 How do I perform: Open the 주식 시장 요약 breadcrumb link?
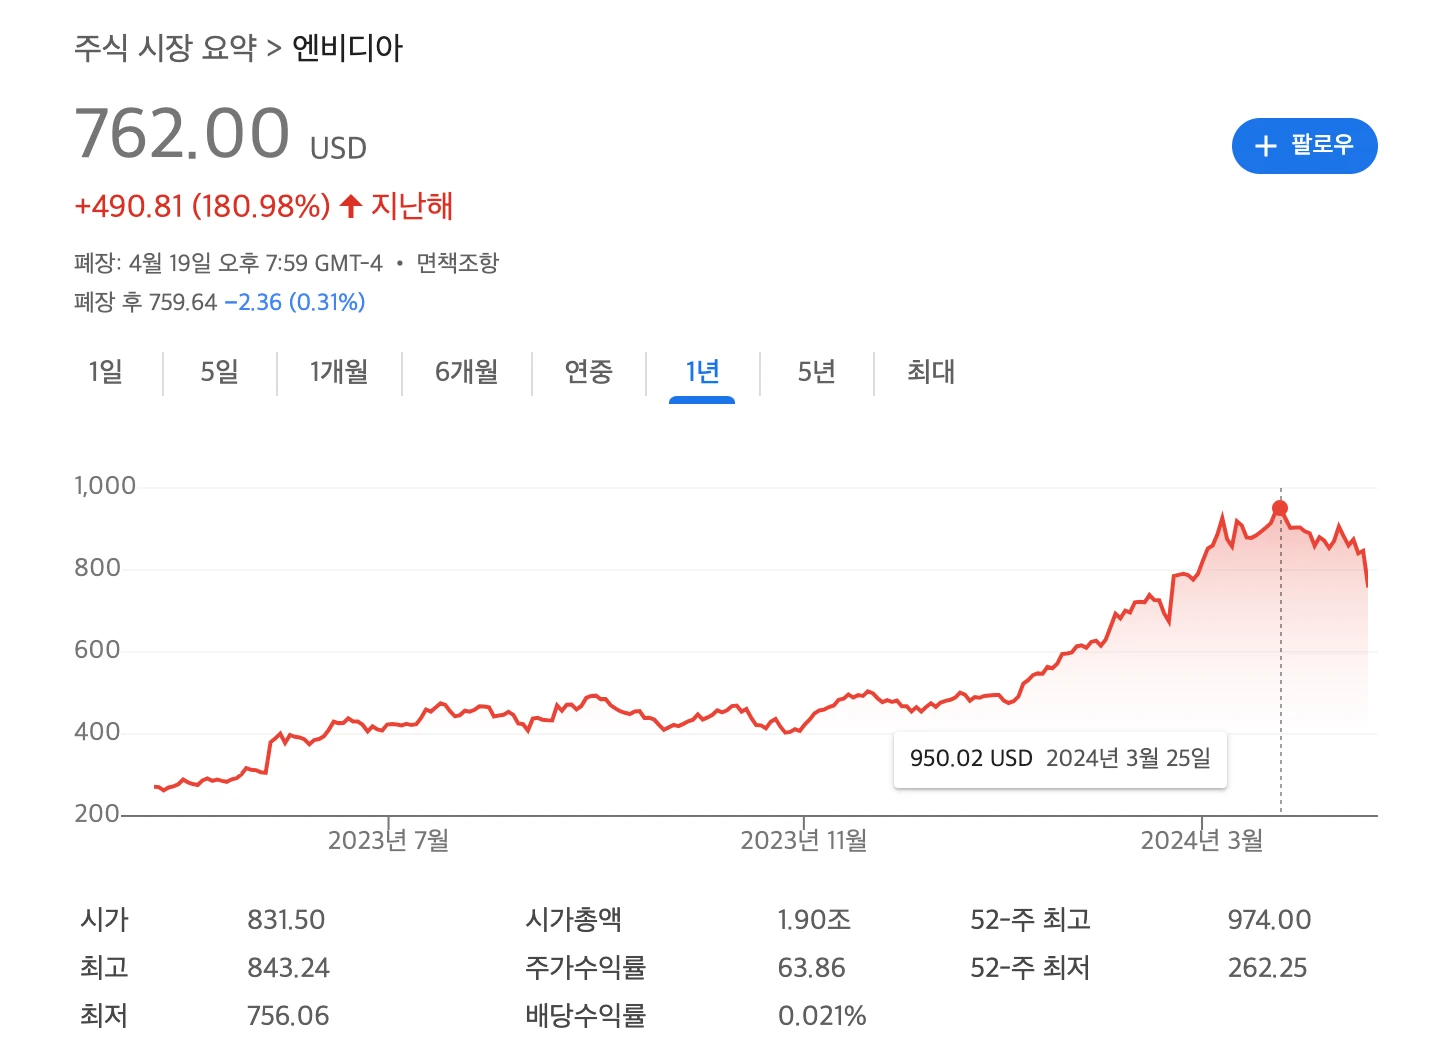pyautogui.click(x=166, y=48)
